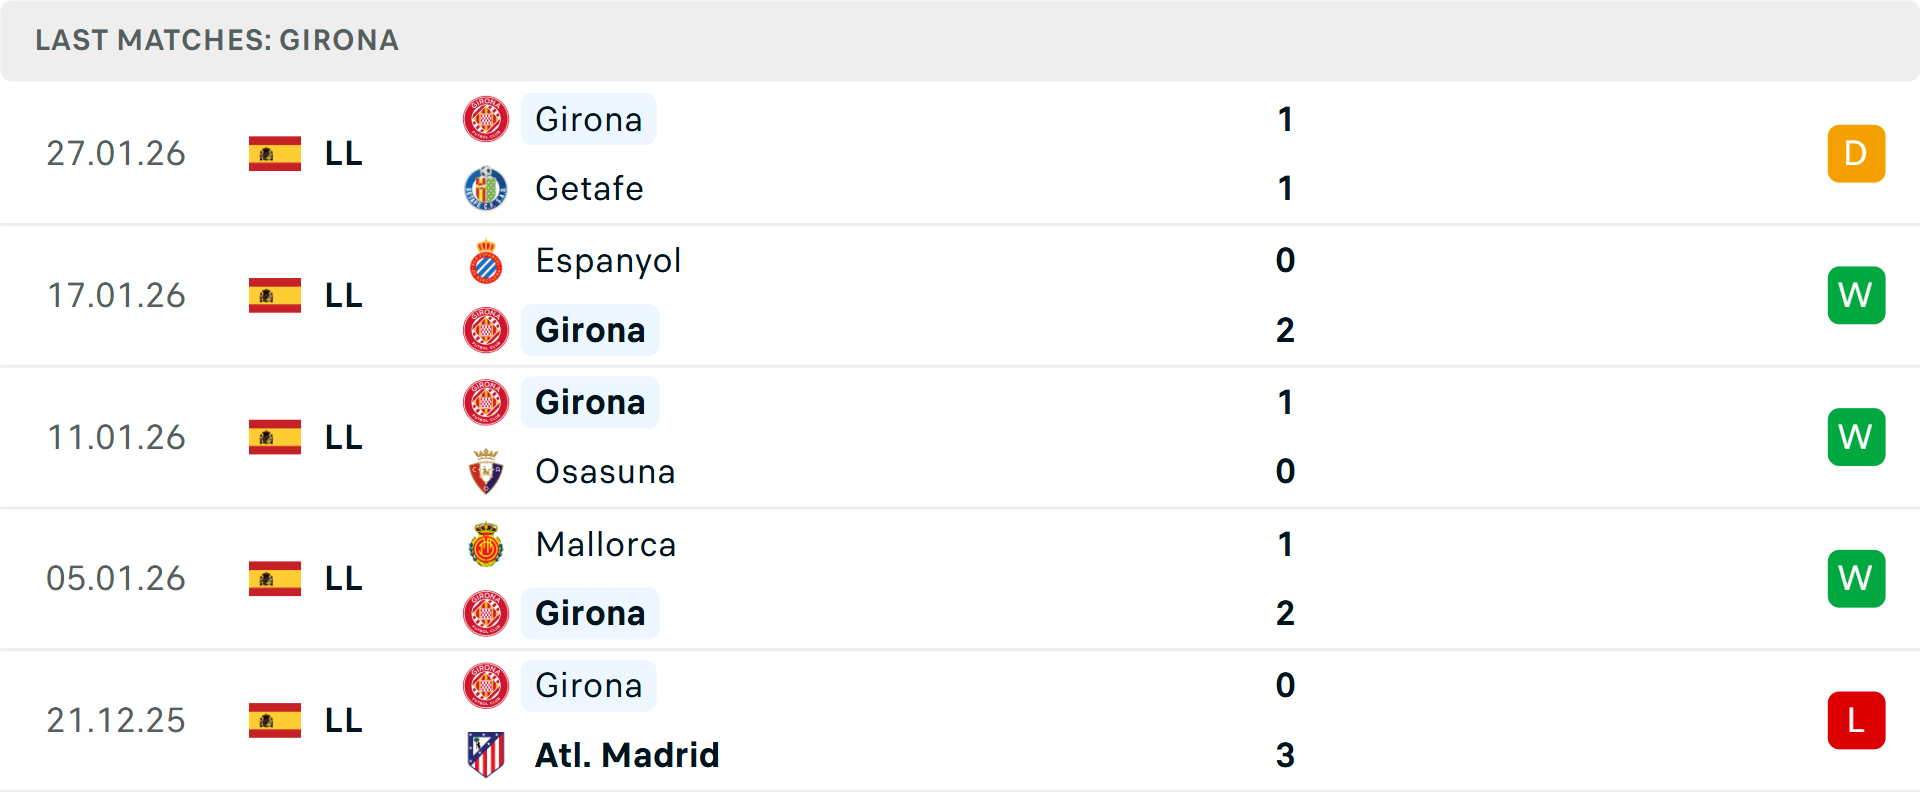The image size is (1920, 792).
Task: Click Spain flag on the 17.01.26 match
Action: point(275,295)
